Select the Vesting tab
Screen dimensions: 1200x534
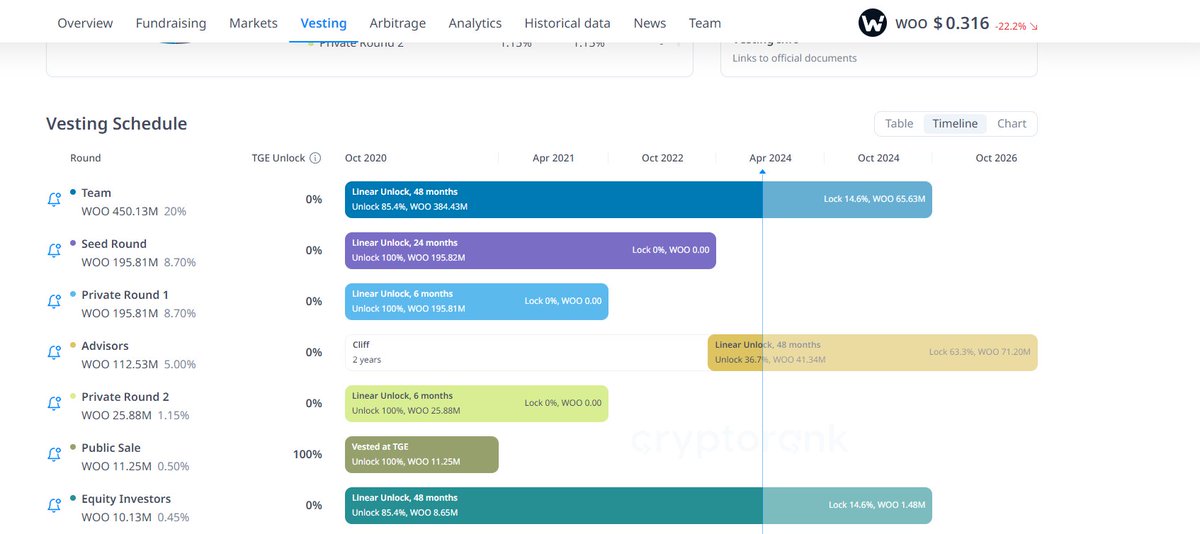(323, 23)
